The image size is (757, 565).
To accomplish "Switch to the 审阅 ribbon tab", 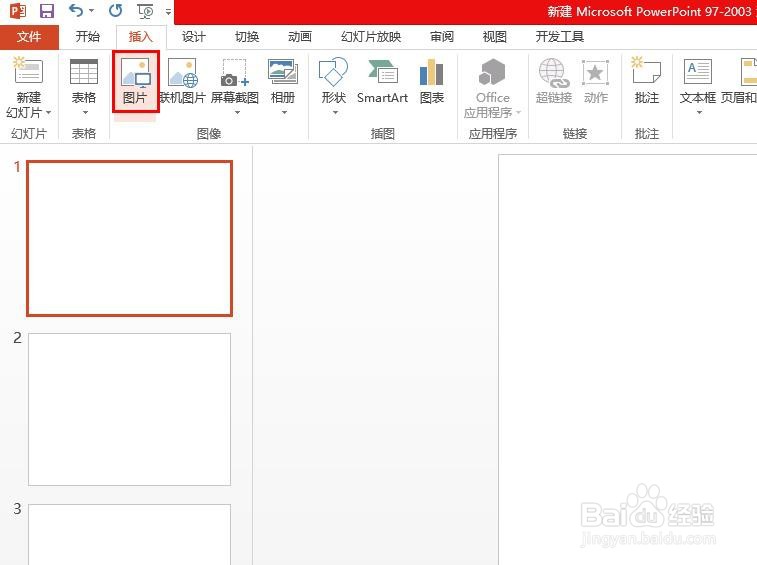I will click(442, 37).
